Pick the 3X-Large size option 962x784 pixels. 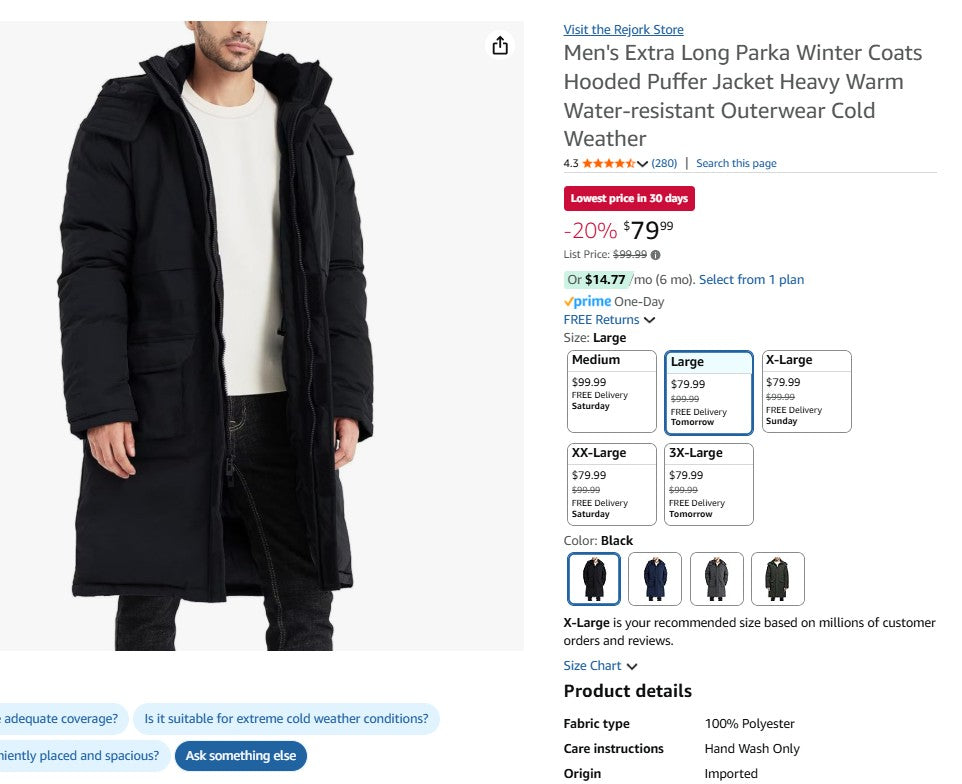point(708,484)
